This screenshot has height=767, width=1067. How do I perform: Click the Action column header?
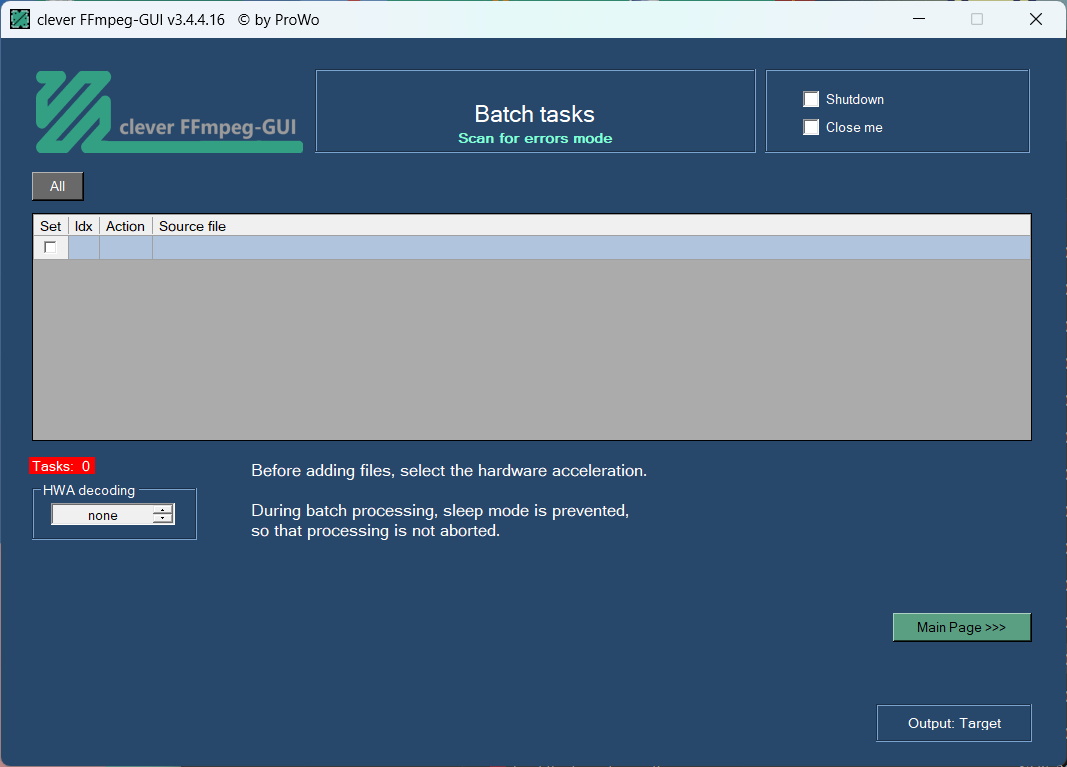pos(126,226)
